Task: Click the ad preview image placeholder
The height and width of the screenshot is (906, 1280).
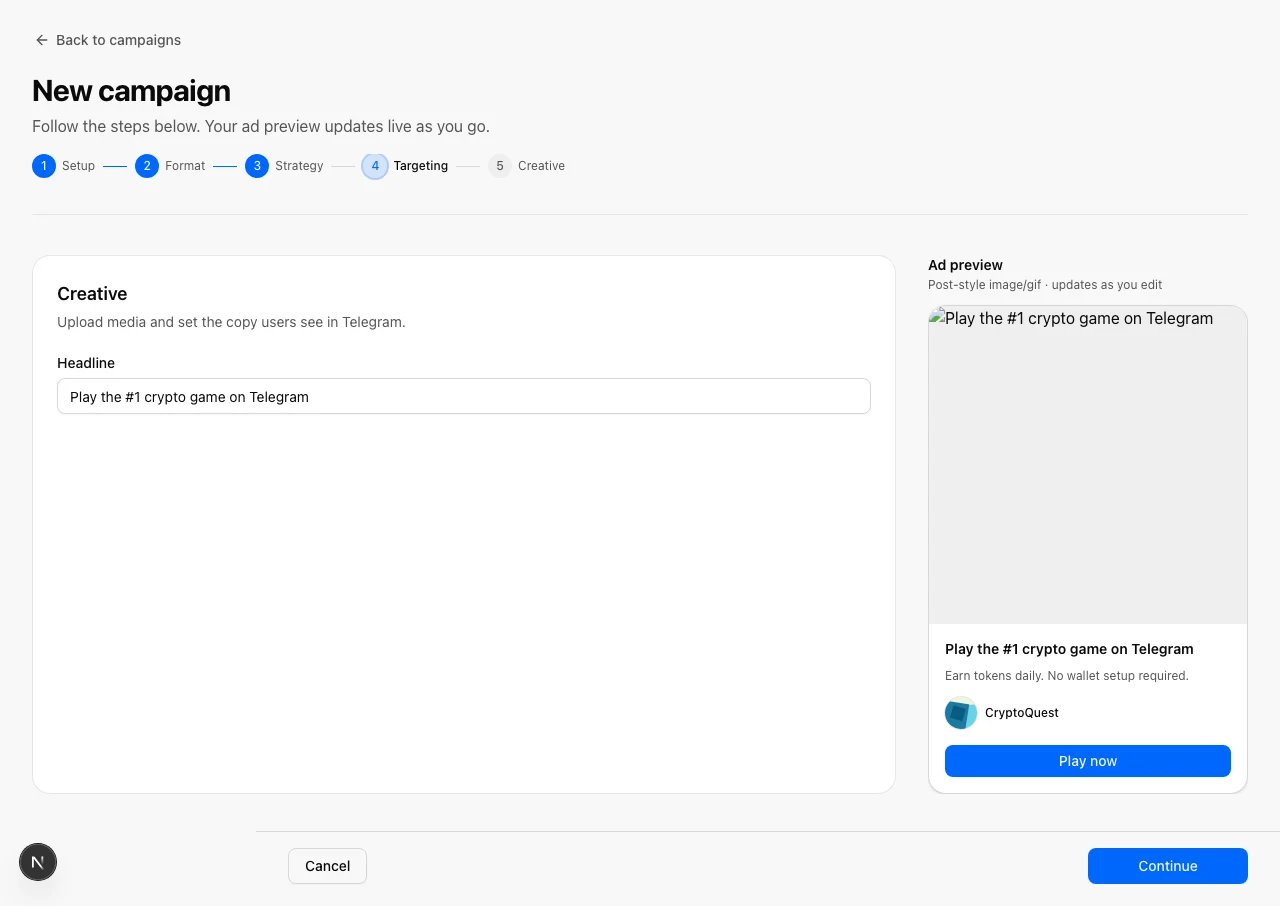Action: [1088, 465]
